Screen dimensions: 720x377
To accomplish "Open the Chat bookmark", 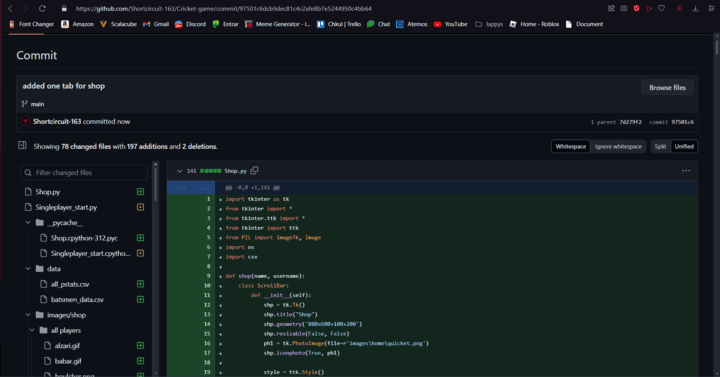I will pyautogui.click(x=378, y=24).
